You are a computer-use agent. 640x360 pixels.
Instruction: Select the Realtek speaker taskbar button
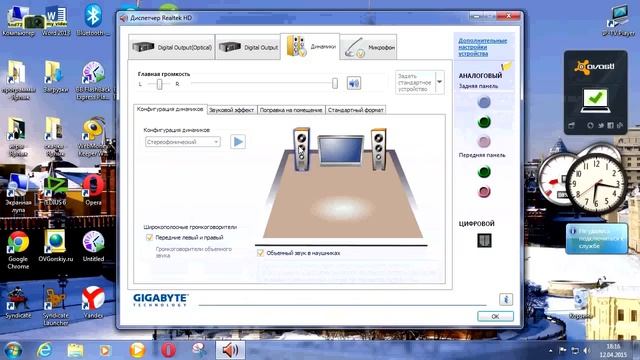230,350
